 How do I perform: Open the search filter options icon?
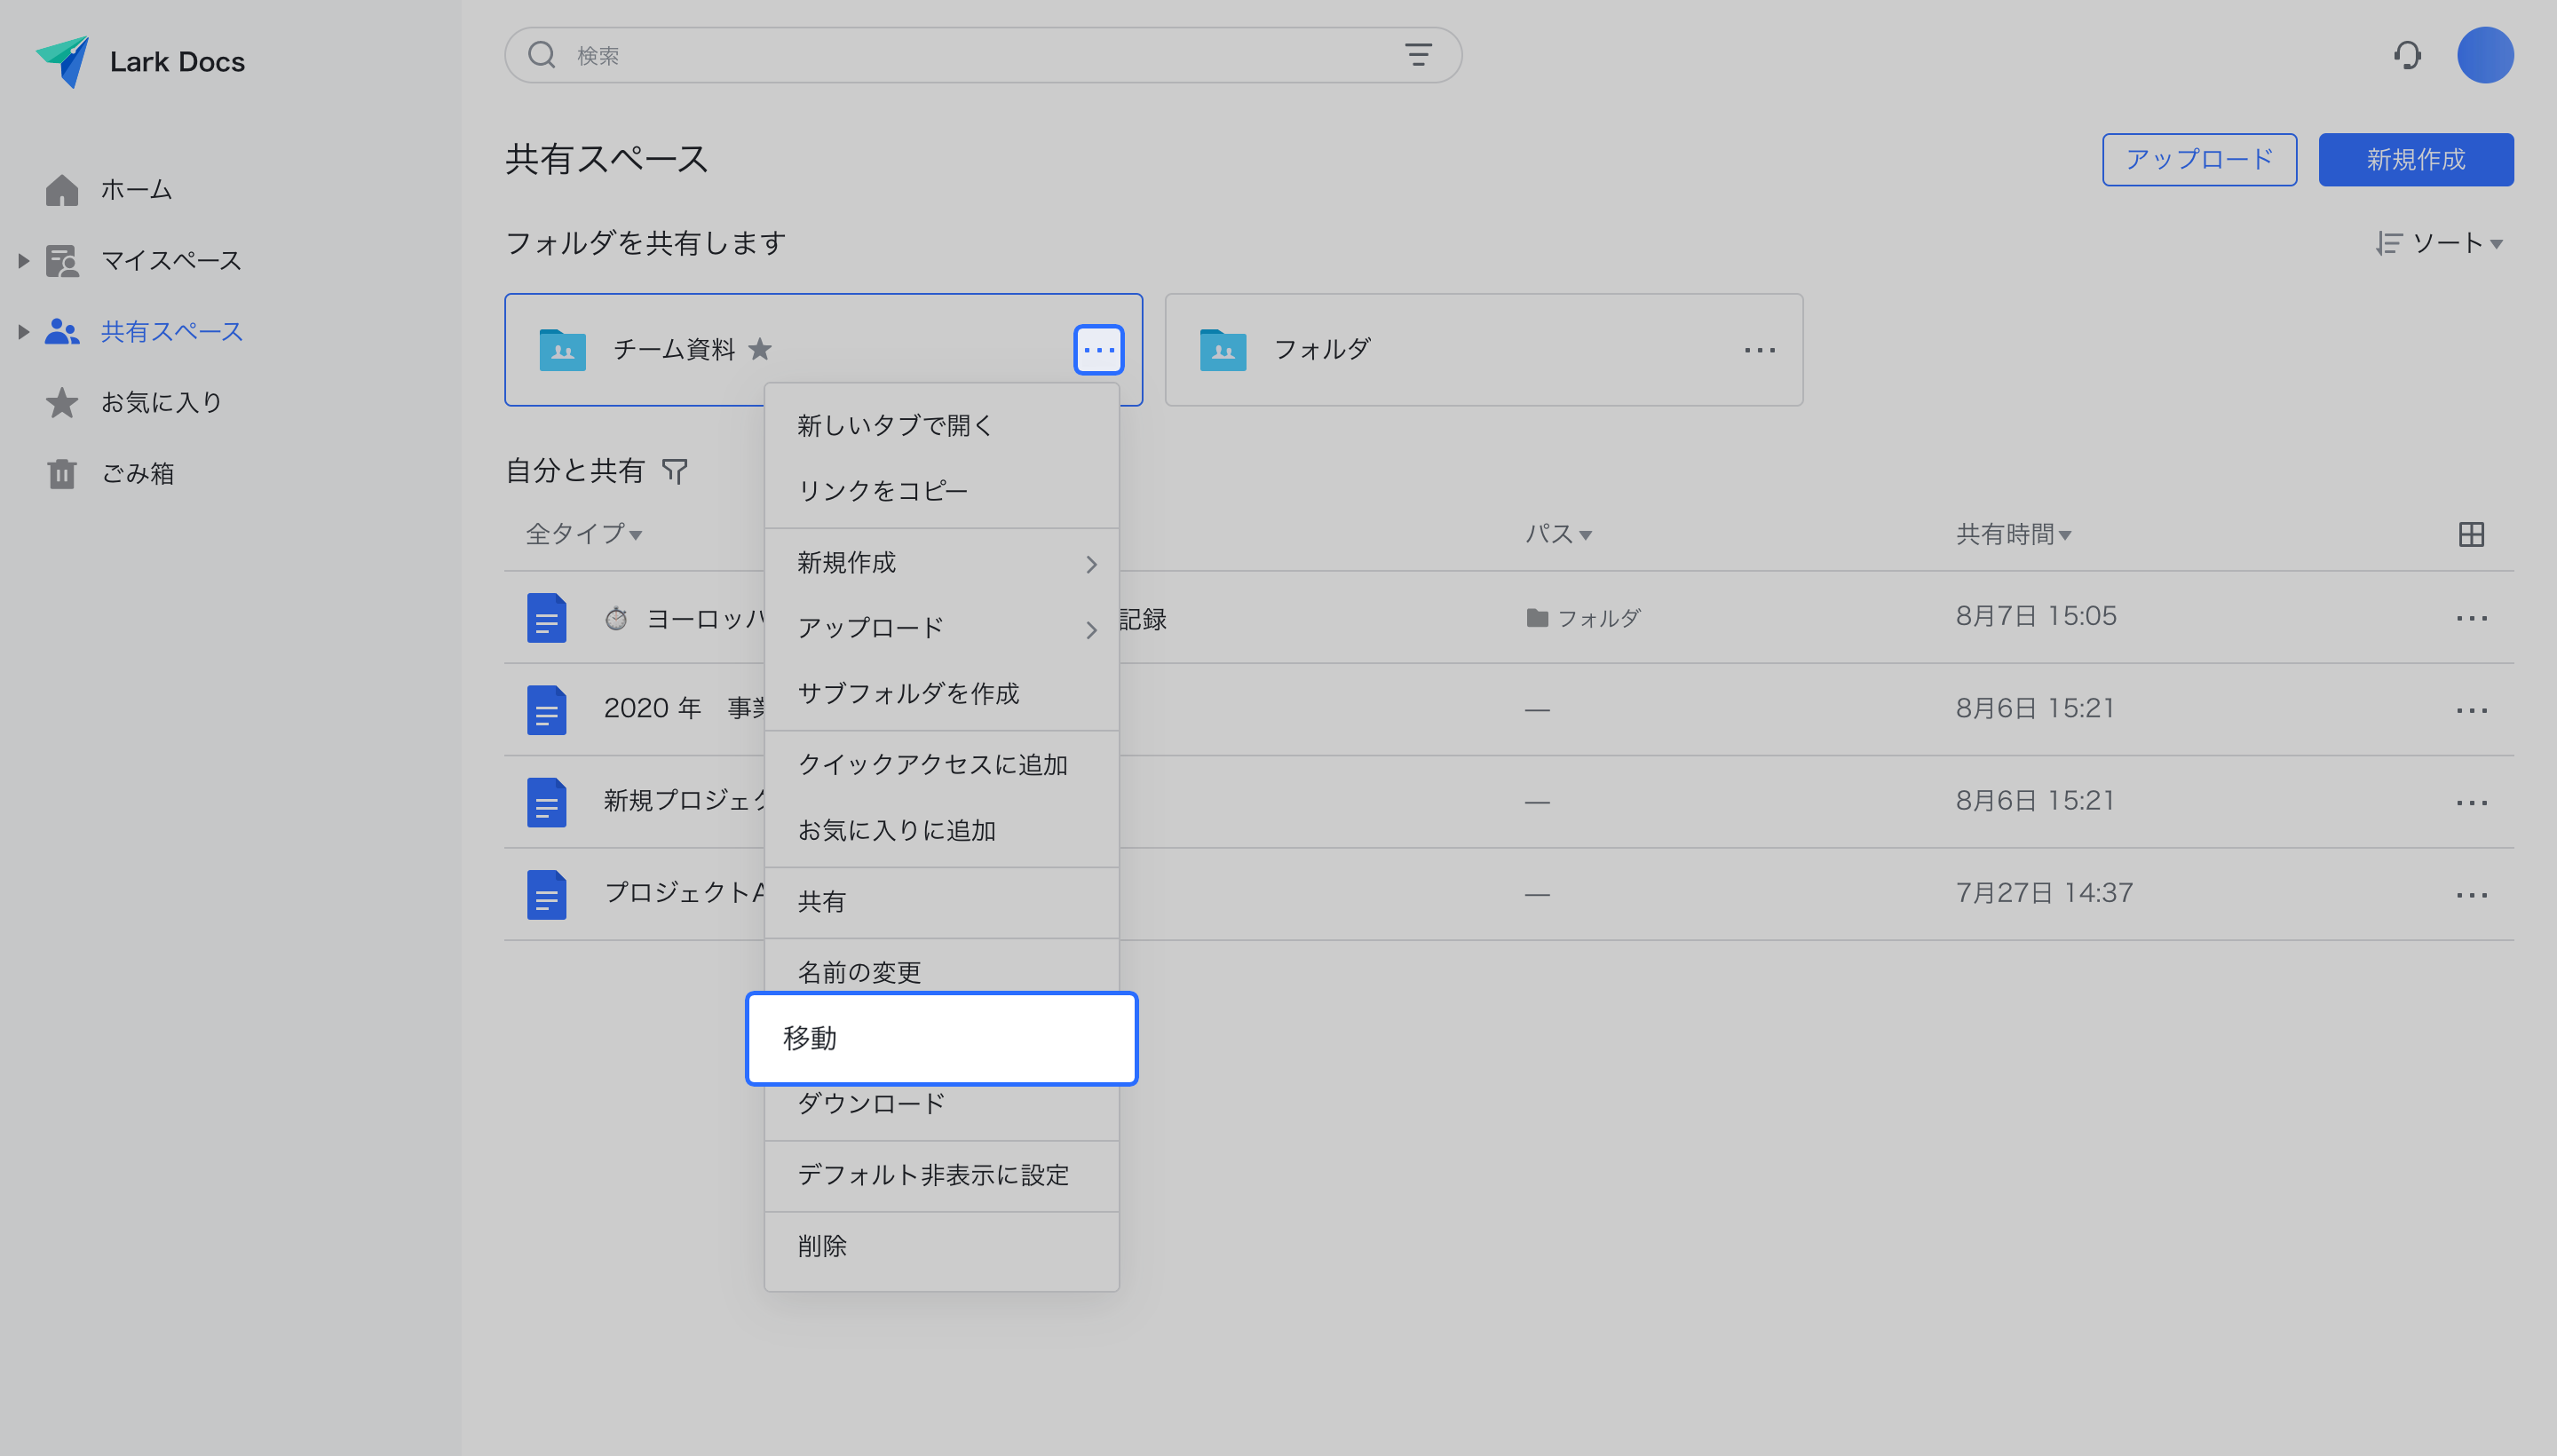tap(1417, 55)
